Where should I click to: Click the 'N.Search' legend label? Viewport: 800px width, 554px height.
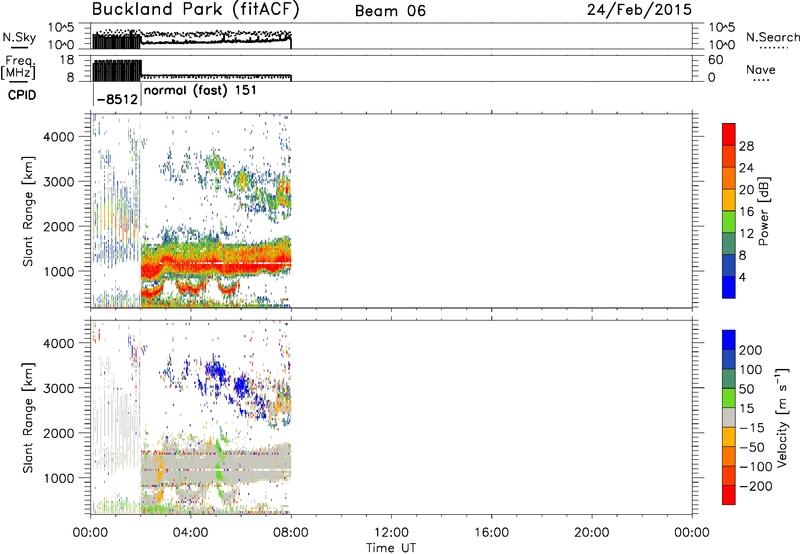tap(772, 37)
